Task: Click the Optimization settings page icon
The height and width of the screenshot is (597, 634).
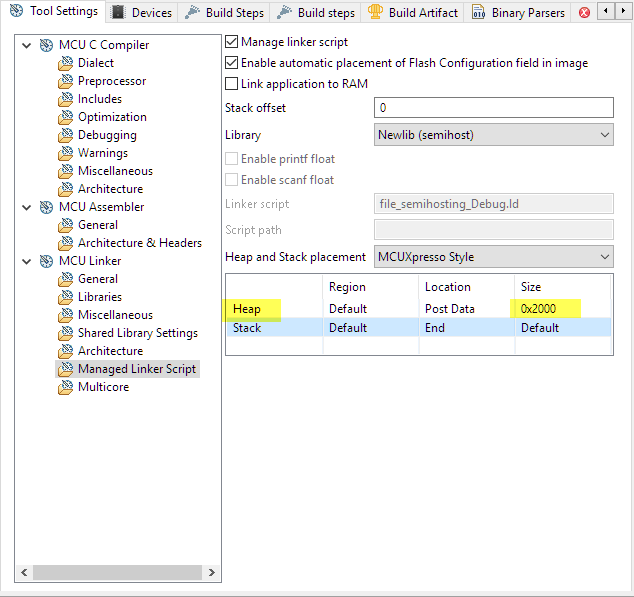Action: (66, 117)
